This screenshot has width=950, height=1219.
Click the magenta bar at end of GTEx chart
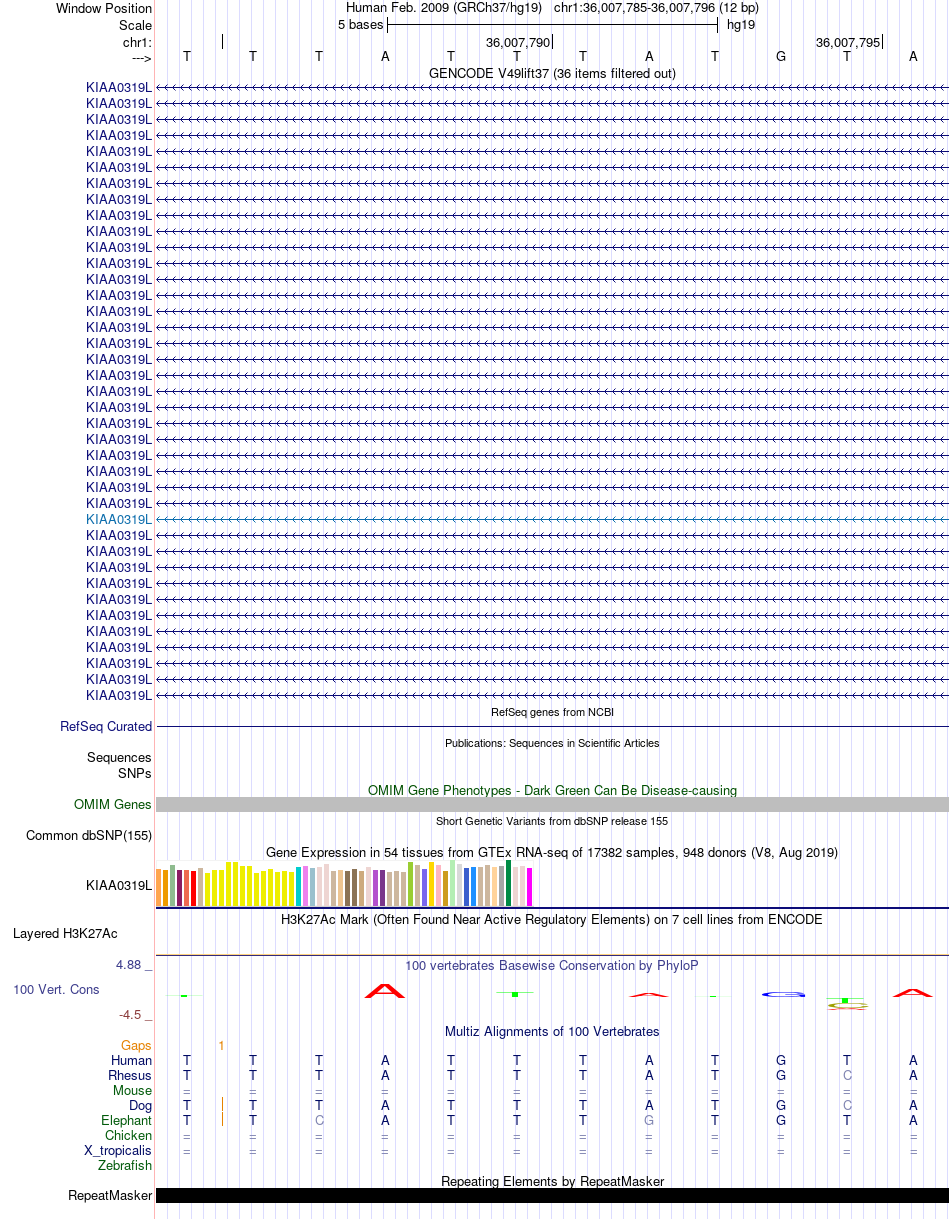[529, 887]
